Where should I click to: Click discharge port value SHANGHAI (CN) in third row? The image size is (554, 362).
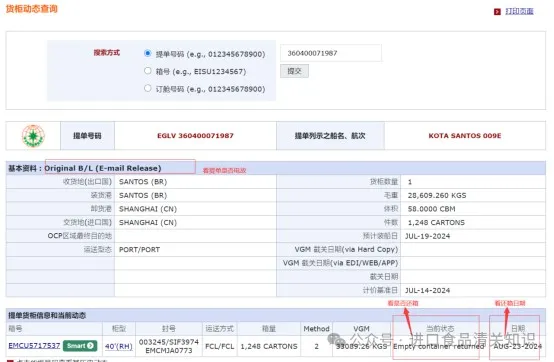click(148, 209)
